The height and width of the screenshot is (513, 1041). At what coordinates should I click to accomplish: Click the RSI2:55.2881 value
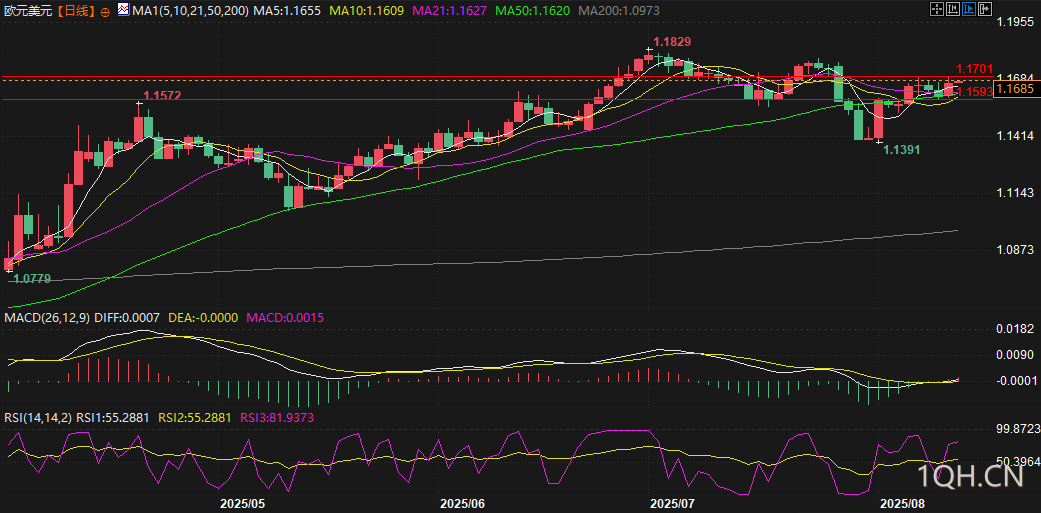coord(195,418)
